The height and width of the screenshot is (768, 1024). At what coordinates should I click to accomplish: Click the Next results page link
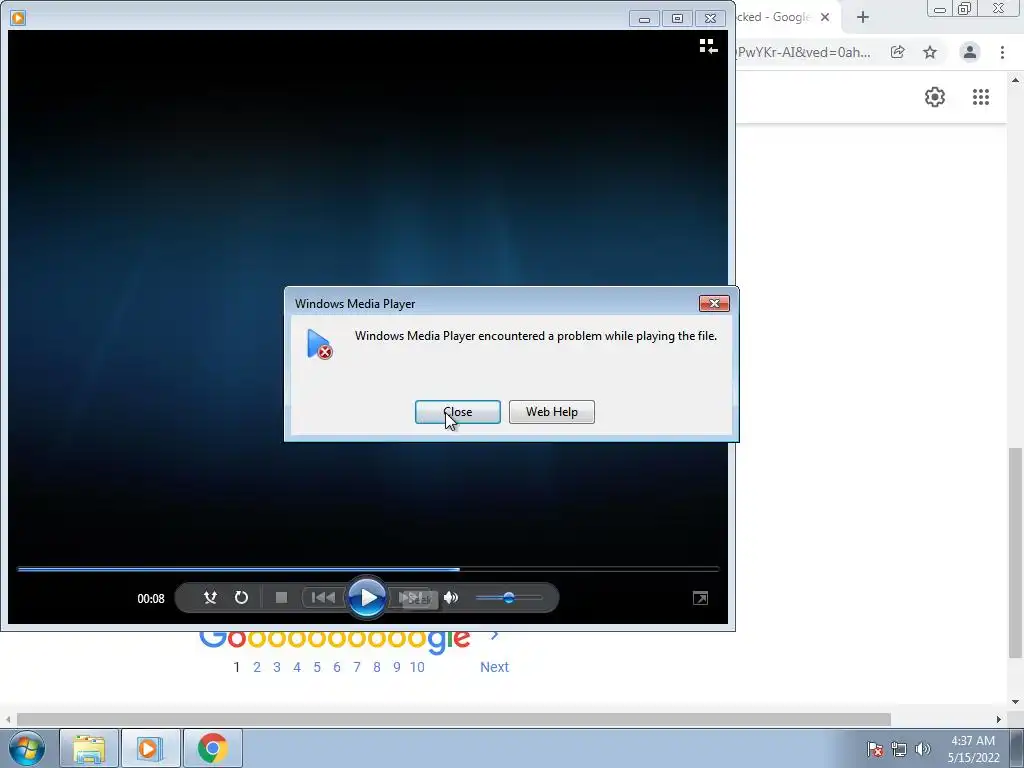click(494, 667)
